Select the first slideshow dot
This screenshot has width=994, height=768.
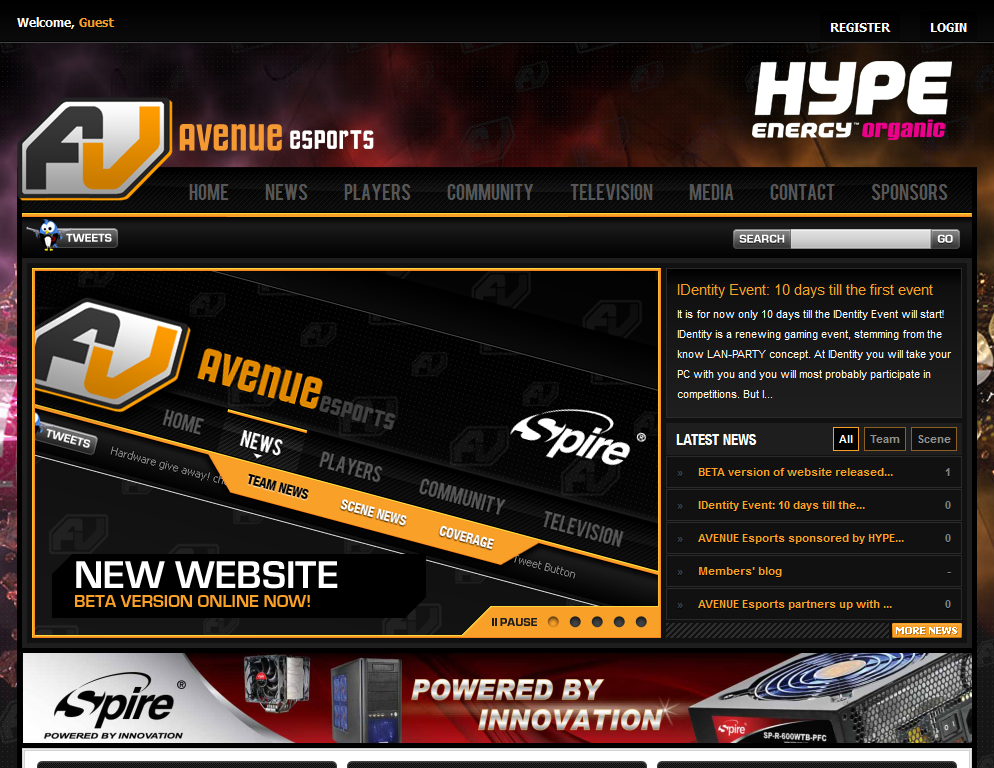553,622
